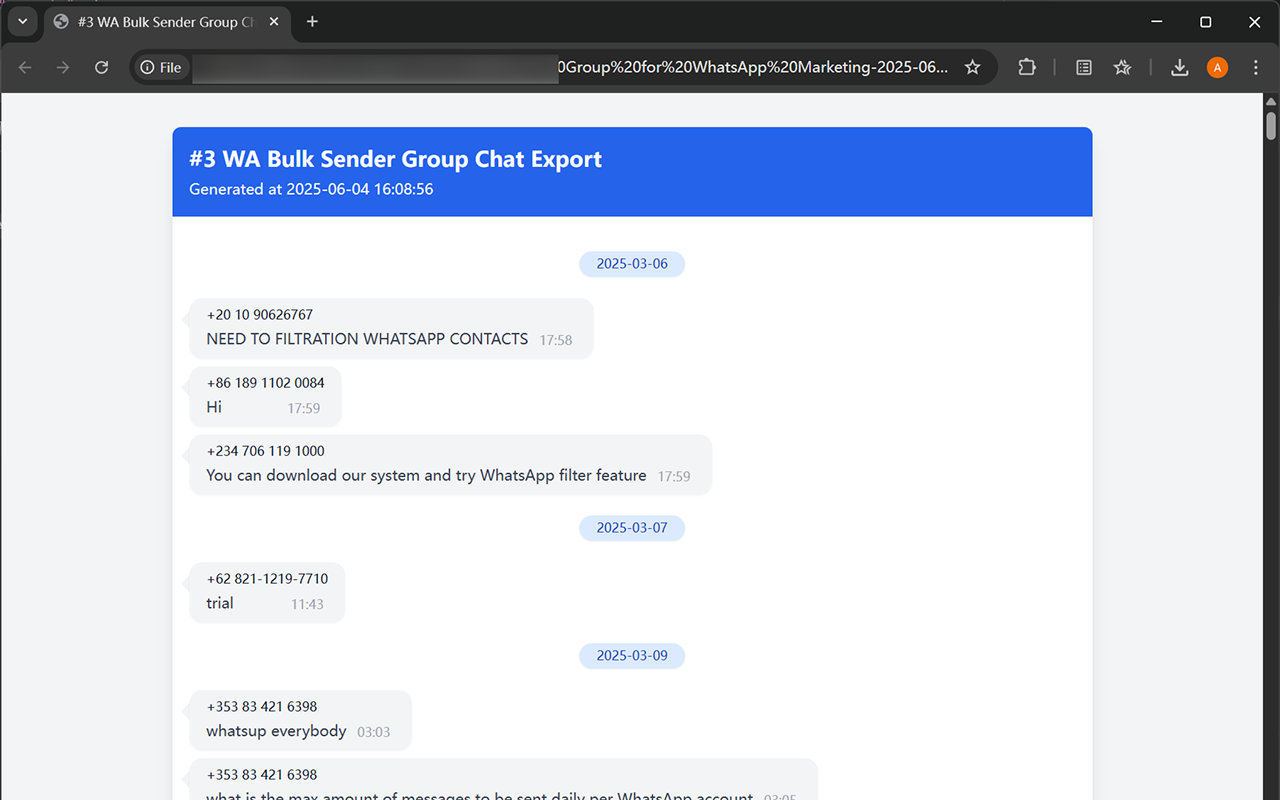The height and width of the screenshot is (800, 1280).
Task: Click the scrollbar up arrow
Action: click(x=1271, y=100)
